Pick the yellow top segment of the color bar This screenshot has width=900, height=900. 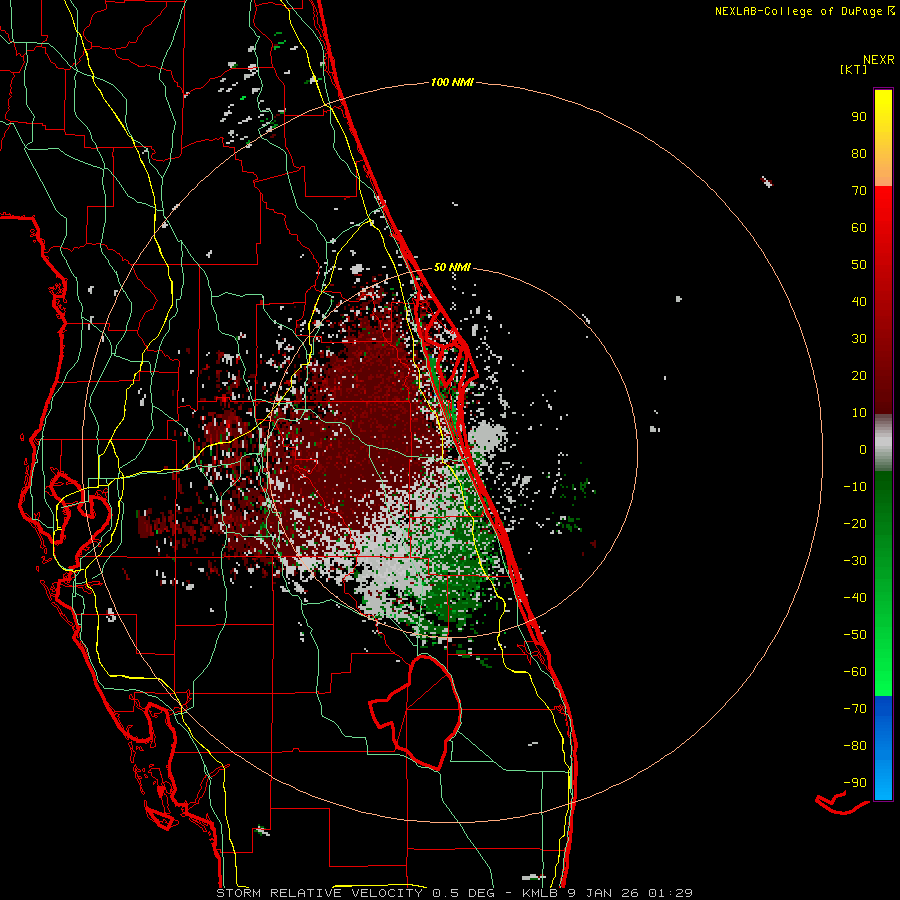click(x=883, y=138)
